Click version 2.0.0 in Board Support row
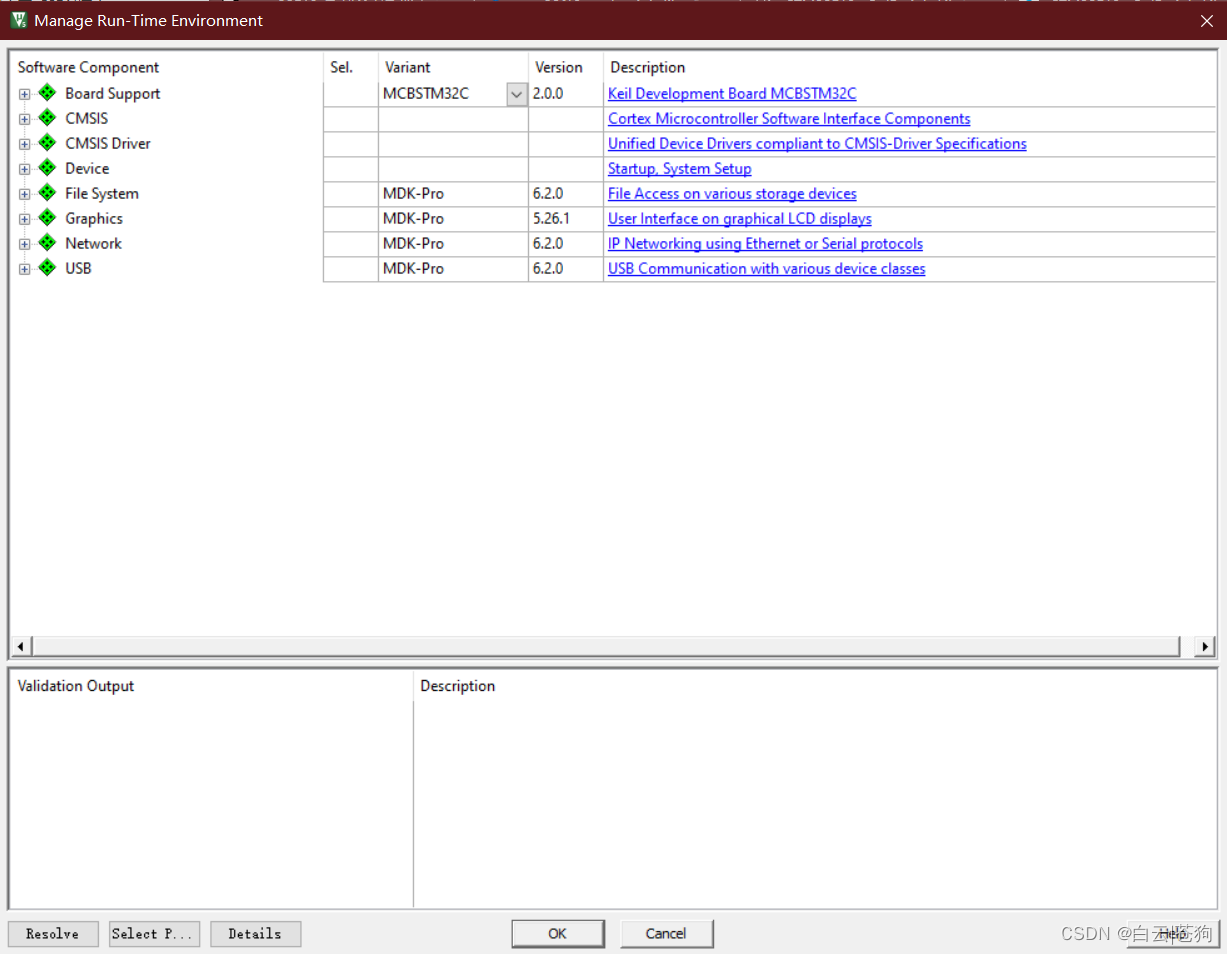Screen dimensions: 1227x954 [548, 94]
